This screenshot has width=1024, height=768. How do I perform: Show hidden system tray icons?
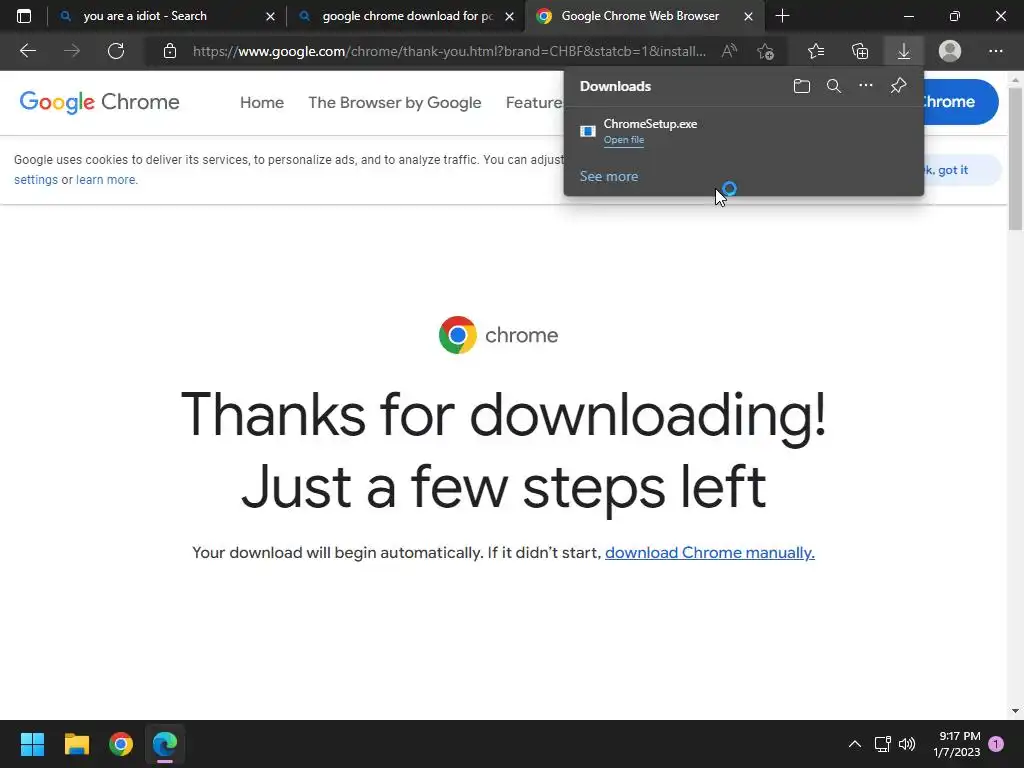[854, 744]
